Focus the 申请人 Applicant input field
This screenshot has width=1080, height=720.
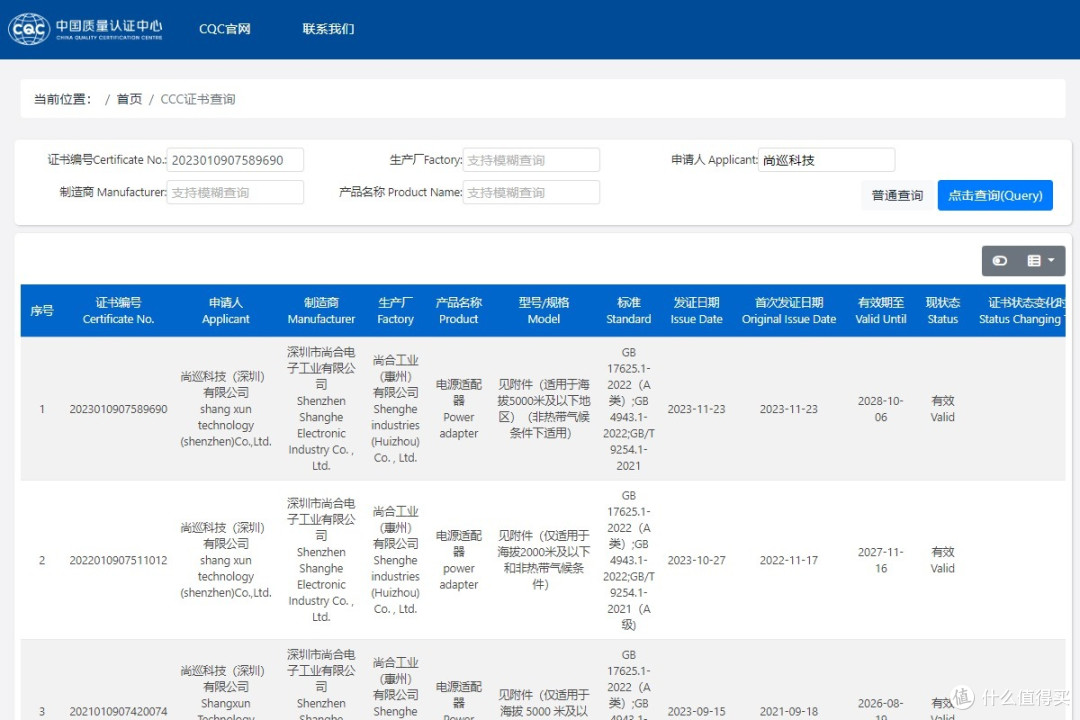pos(827,160)
